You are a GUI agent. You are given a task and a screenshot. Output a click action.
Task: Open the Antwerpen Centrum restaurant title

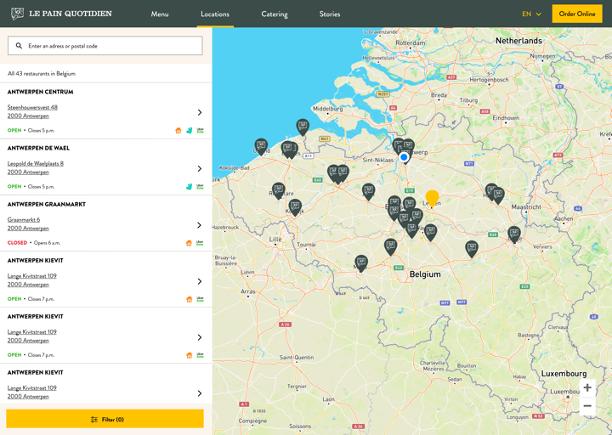40,92
